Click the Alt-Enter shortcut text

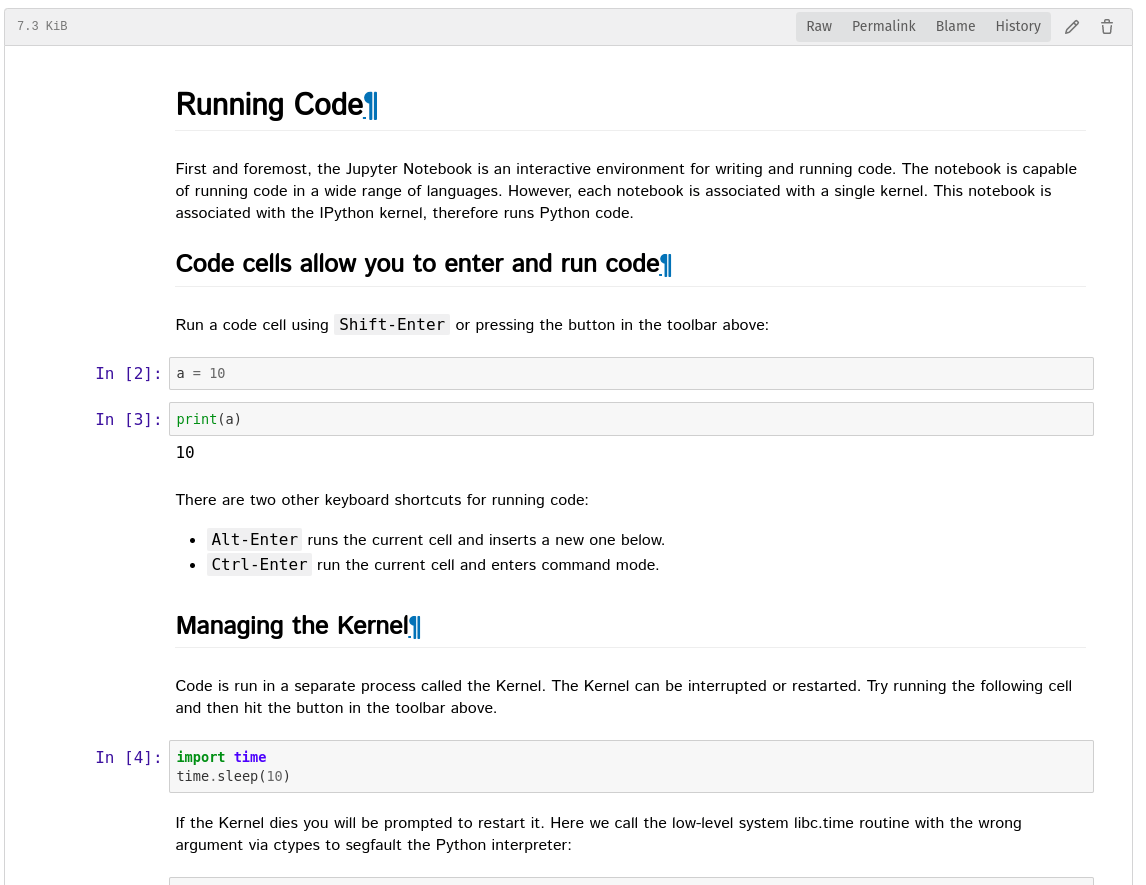tap(254, 539)
